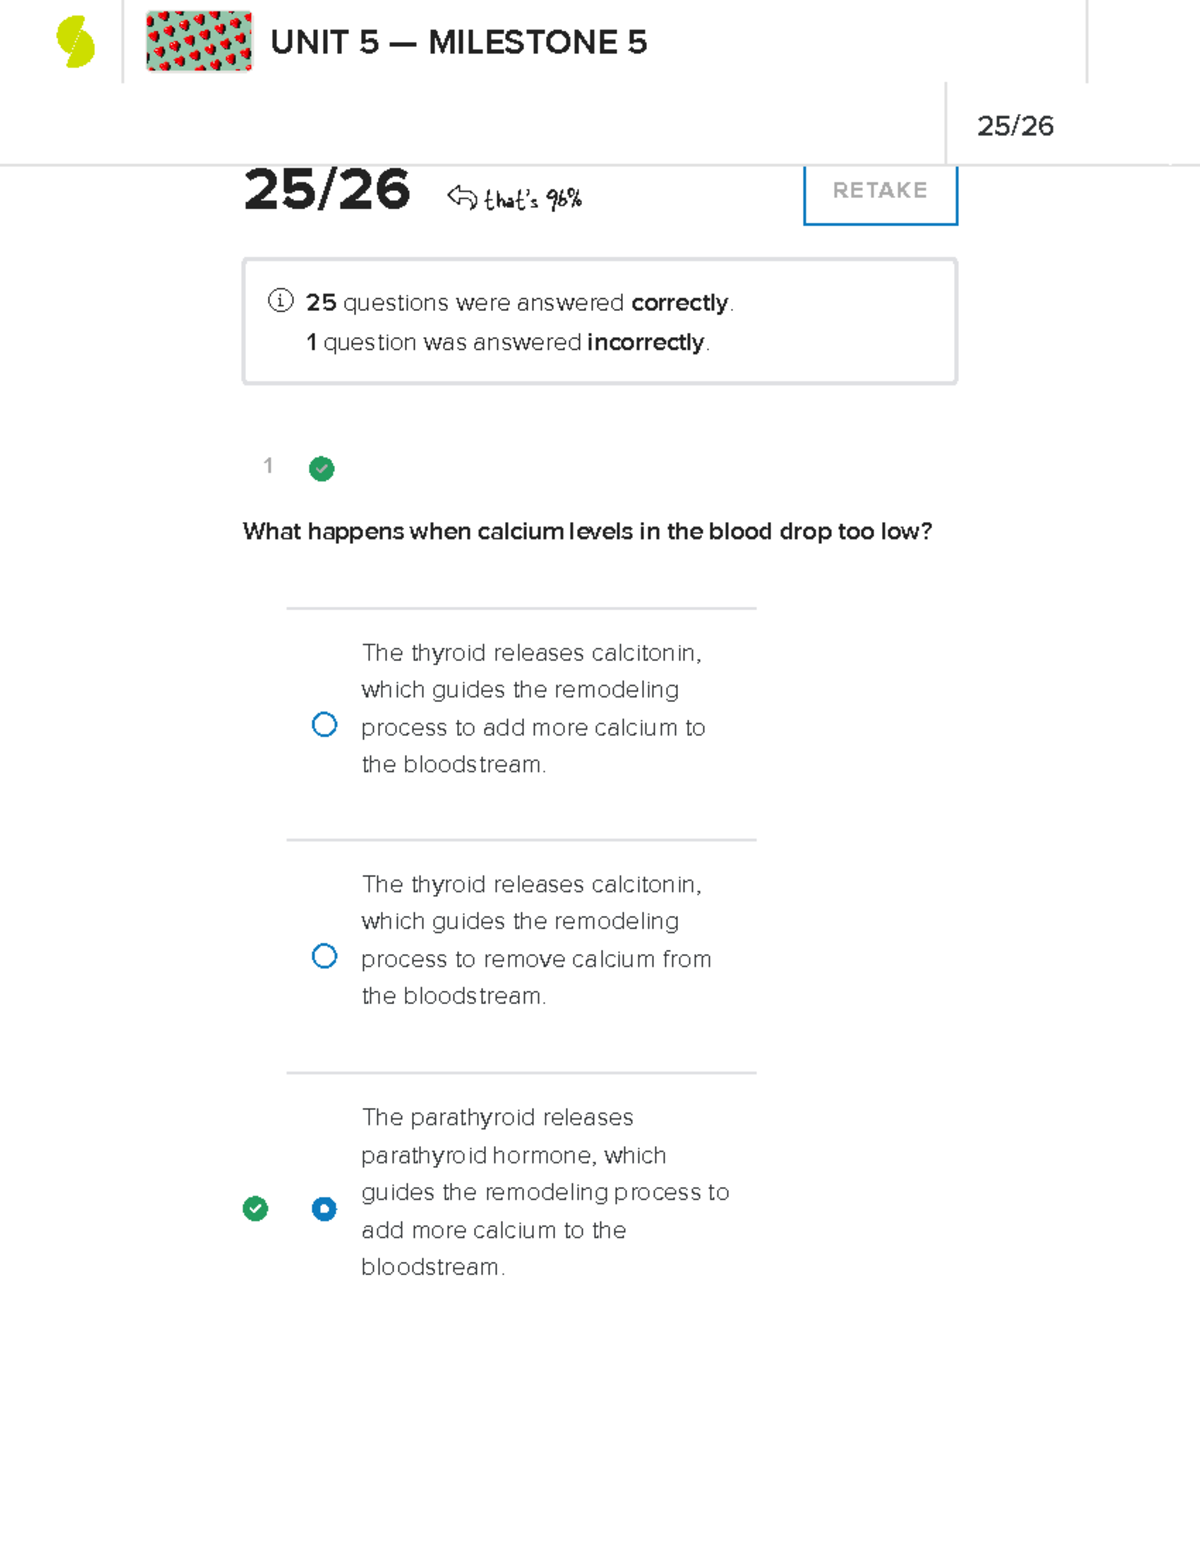Click the question text about calcium levels

click(587, 531)
